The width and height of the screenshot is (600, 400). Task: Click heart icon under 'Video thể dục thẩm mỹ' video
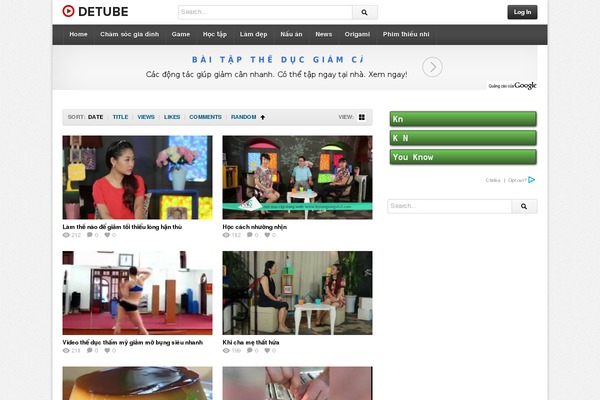(x=108, y=351)
